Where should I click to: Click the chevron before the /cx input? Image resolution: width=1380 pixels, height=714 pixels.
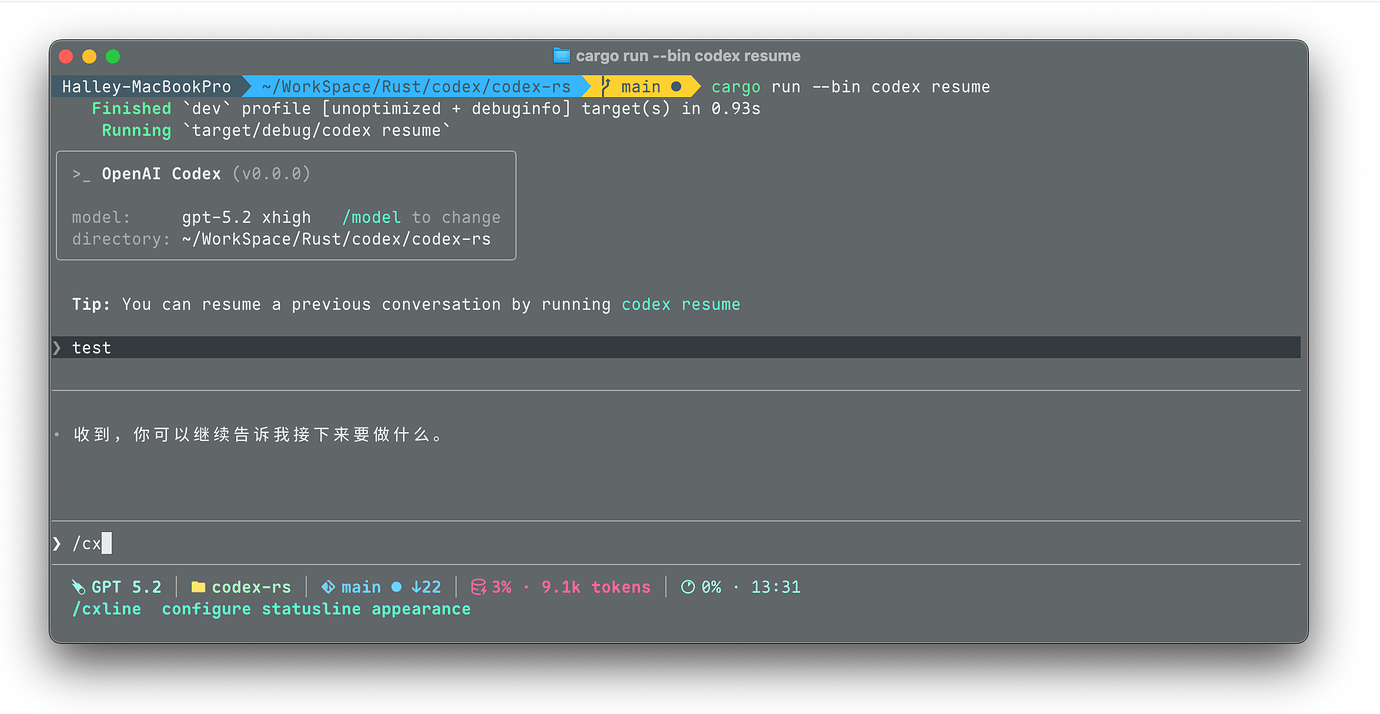[x=57, y=544]
